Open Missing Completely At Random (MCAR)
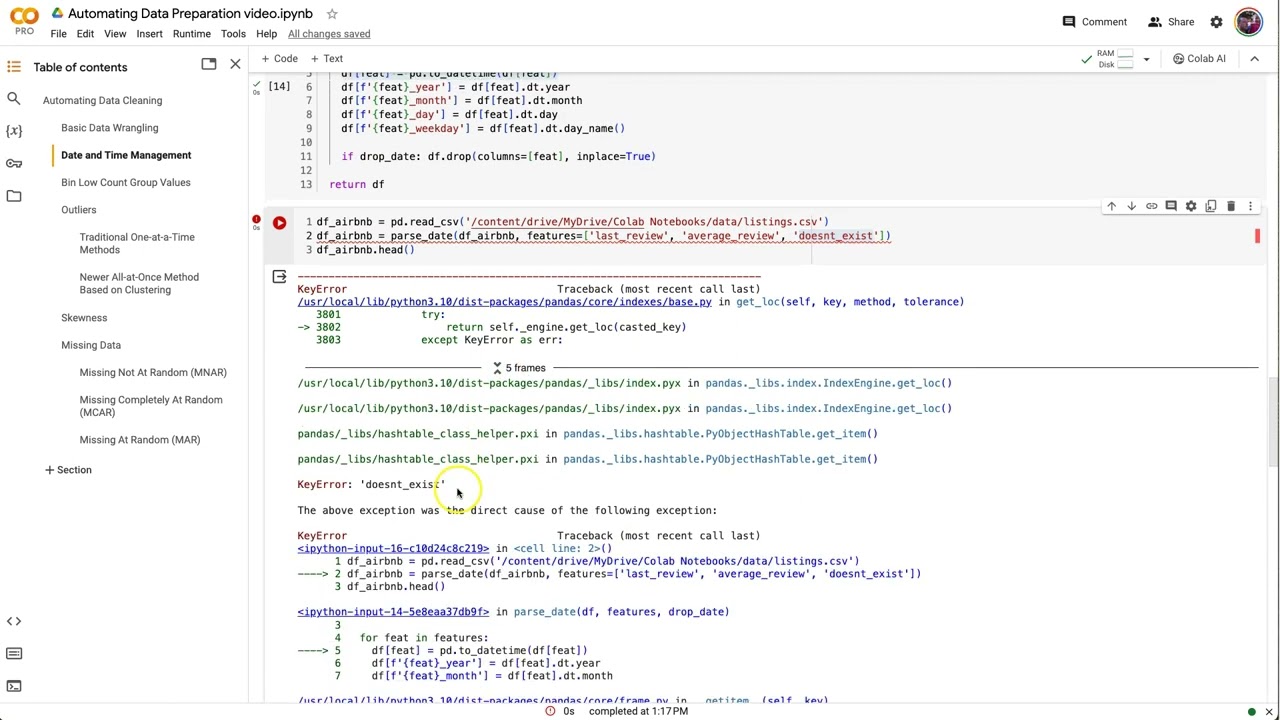The height and width of the screenshot is (720, 1280). click(x=151, y=406)
